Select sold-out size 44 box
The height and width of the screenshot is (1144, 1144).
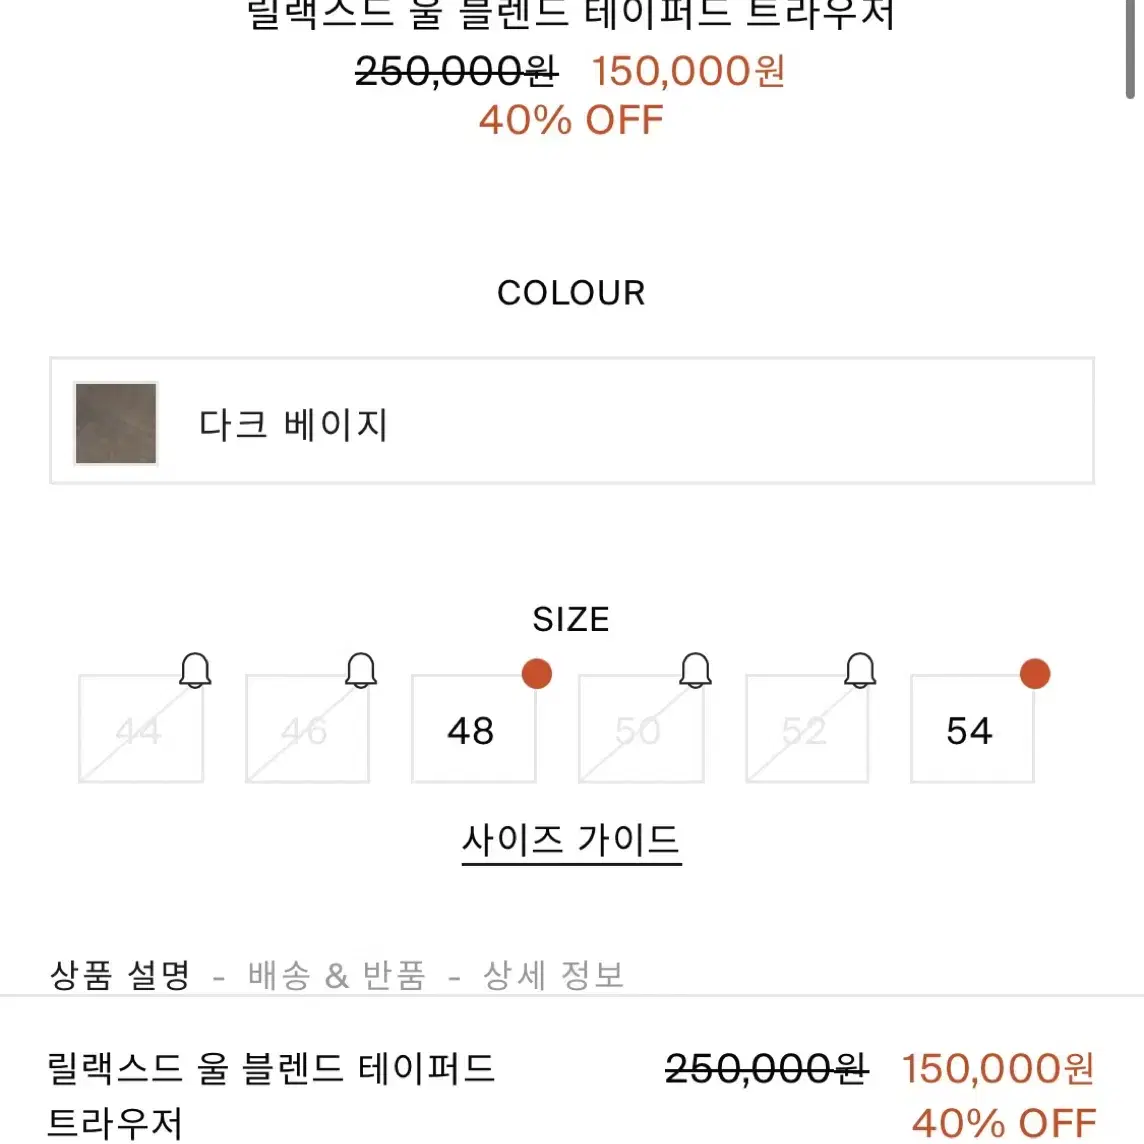[x=141, y=729]
